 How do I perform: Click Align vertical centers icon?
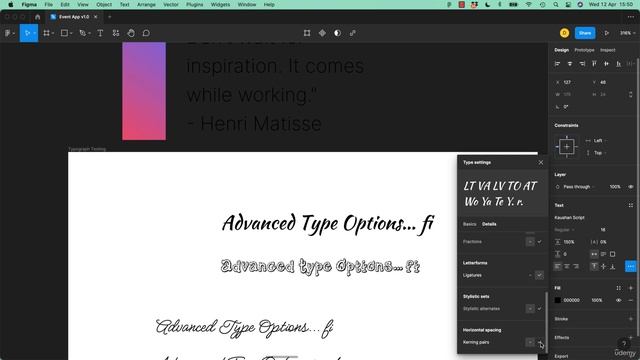pos(607,64)
